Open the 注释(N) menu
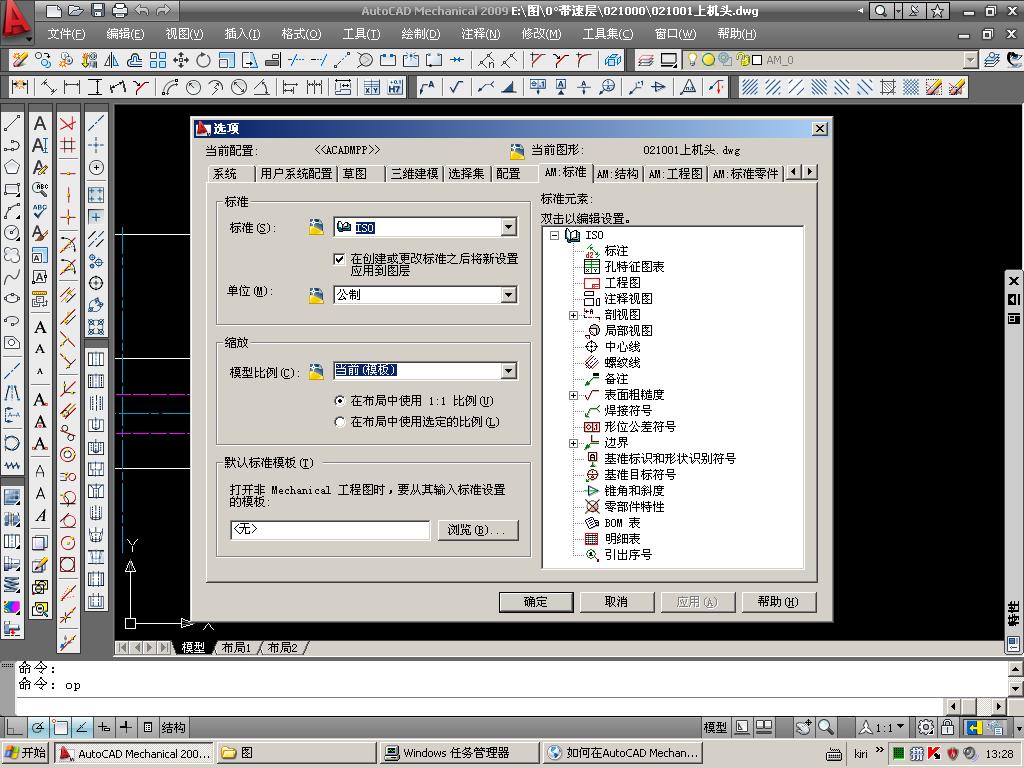The height and width of the screenshot is (768, 1024). pyautogui.click(x=480, y=34)
